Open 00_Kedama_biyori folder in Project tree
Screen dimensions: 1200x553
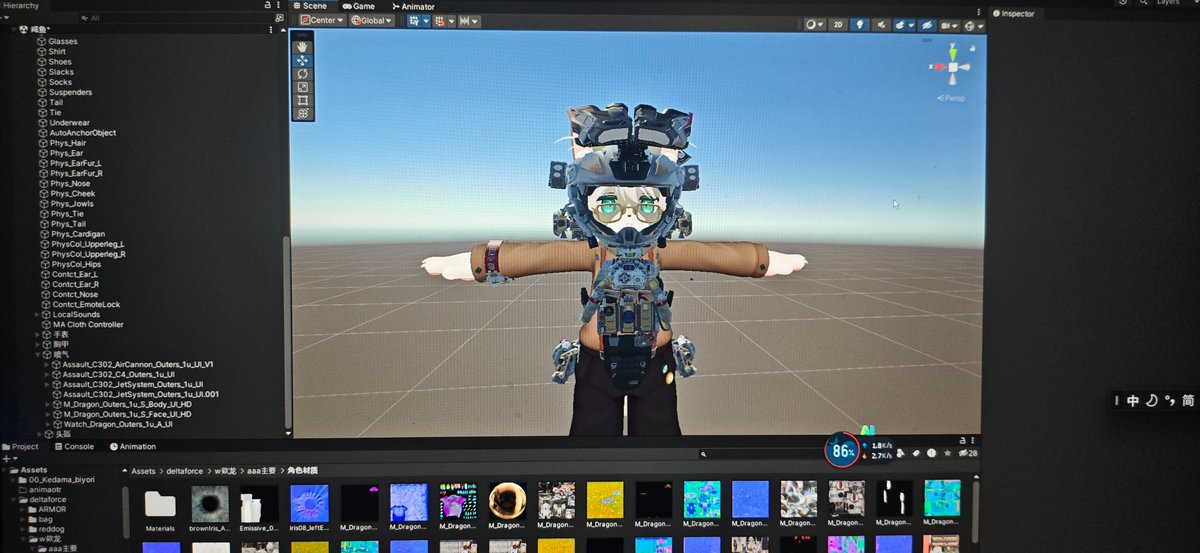click(x=58, y=480)
